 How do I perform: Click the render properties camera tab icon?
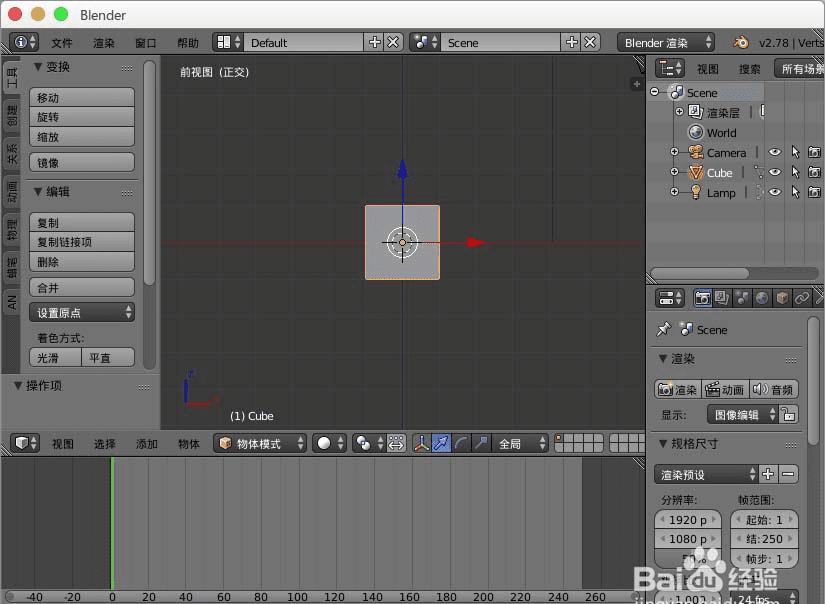pyautogui.click(x=702, y=298)
